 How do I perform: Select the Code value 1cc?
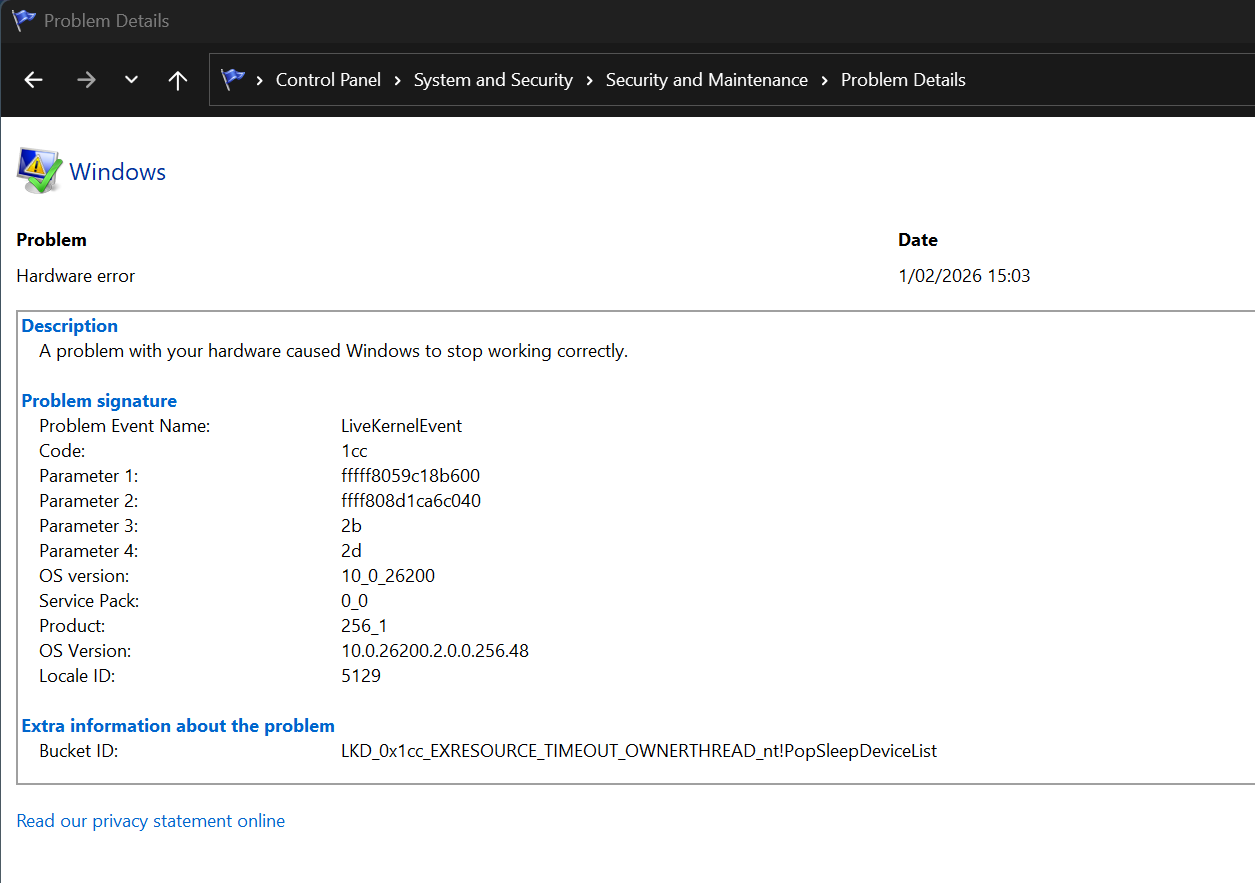[x=354, y=451]
